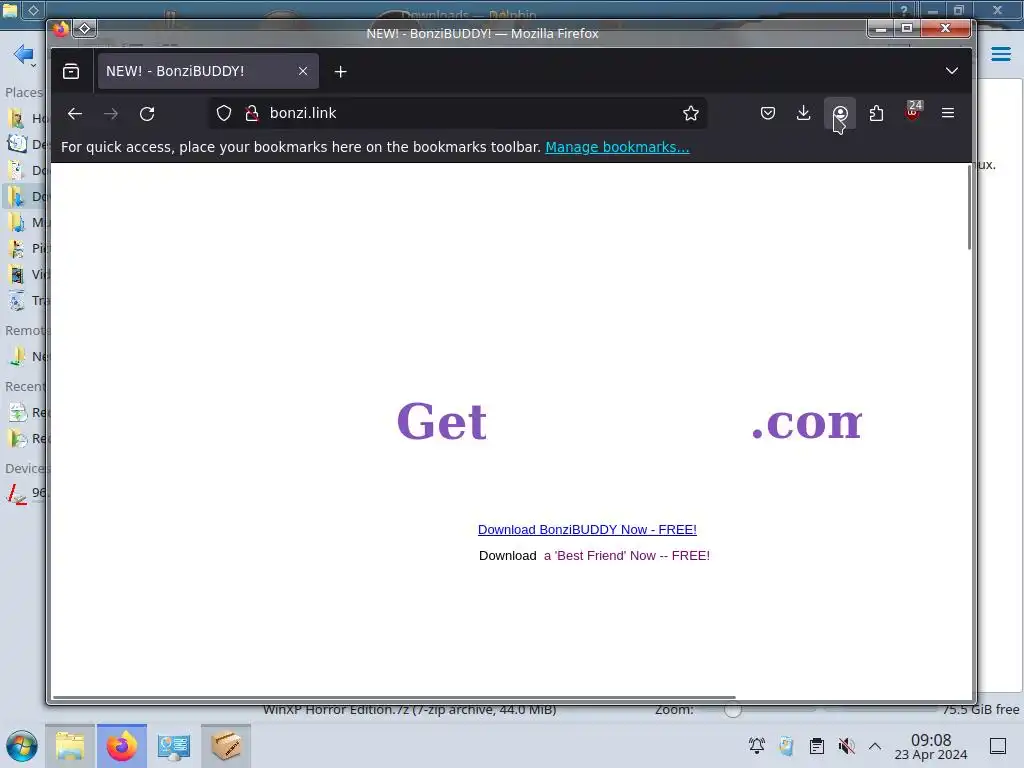This screenshot has height=768, width=1024.
Task: Click the vertical page scrollbar
Action: pos(969,208)
